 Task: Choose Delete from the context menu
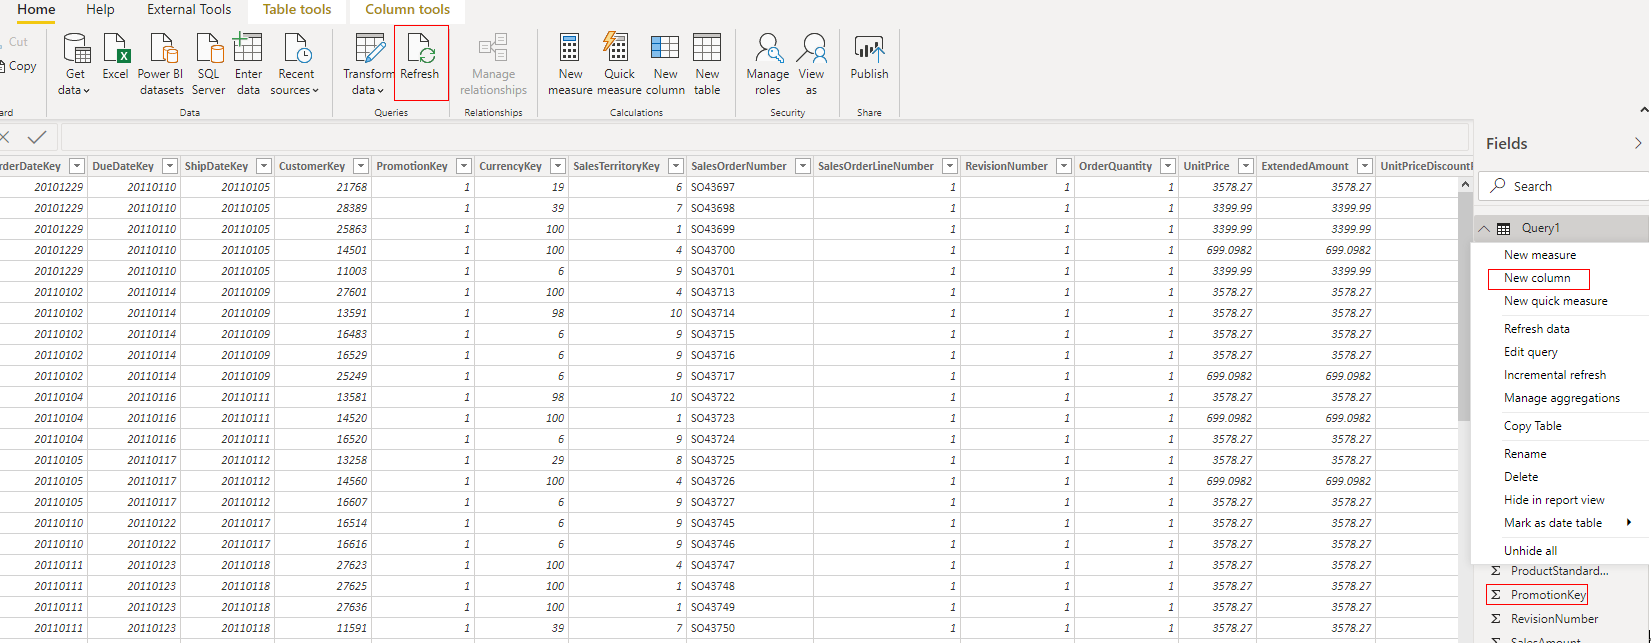(x=1521, y=477)
